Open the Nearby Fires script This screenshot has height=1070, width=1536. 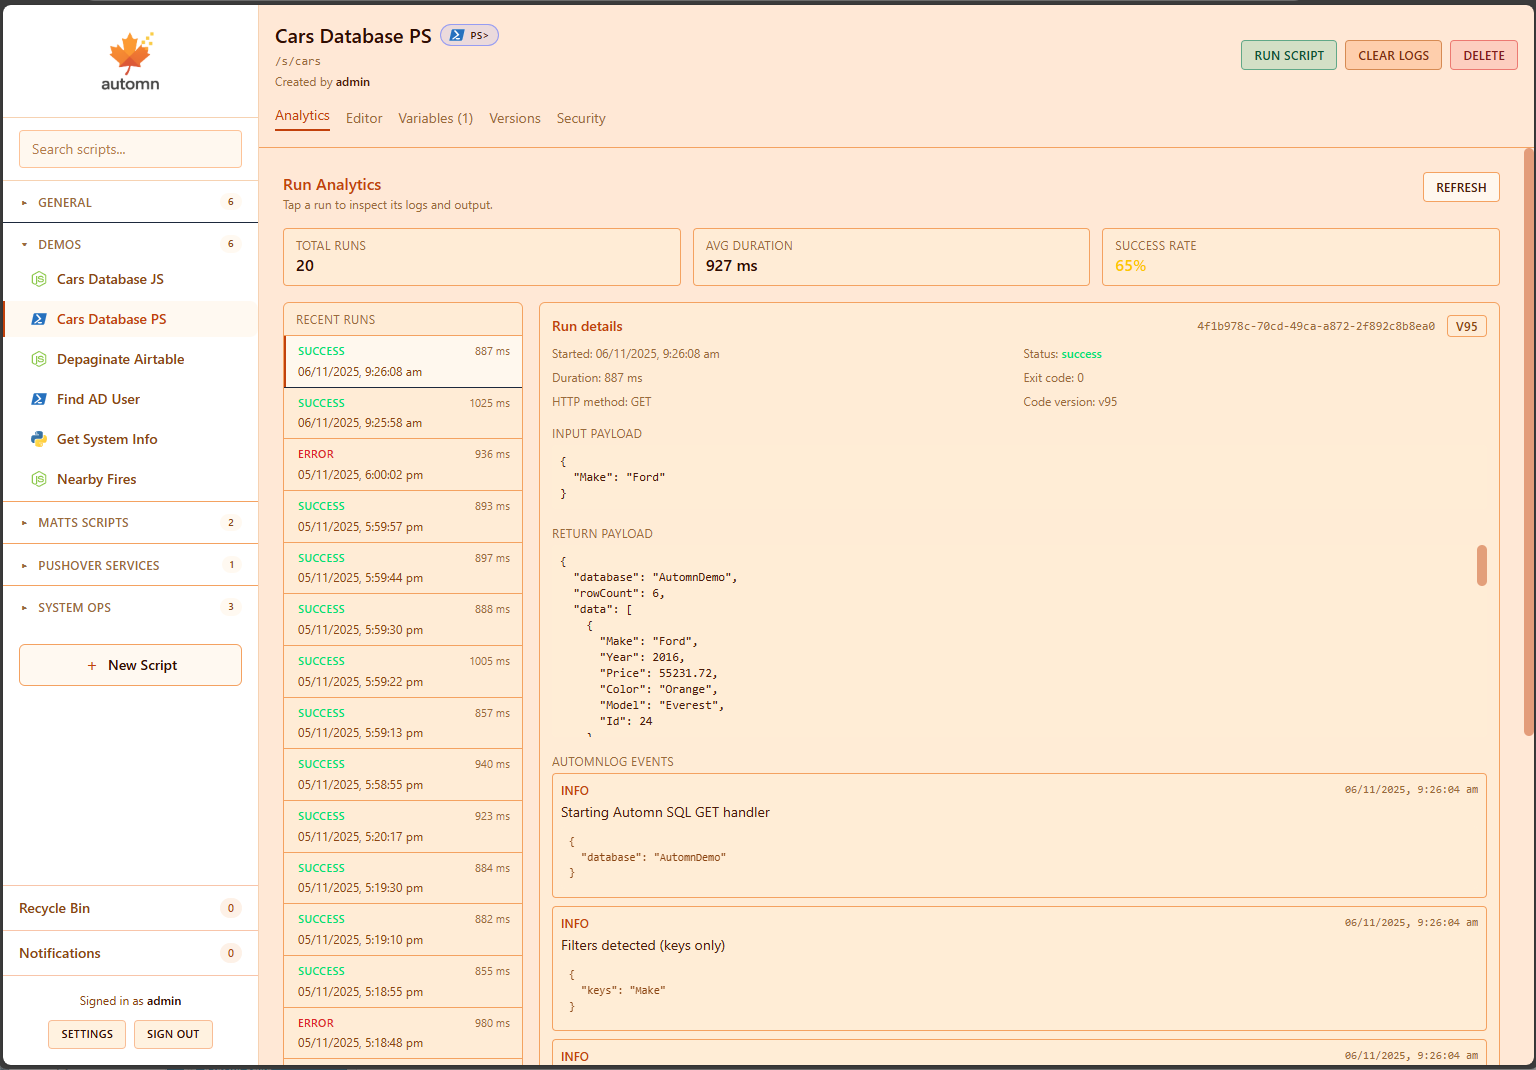coord(130,479)
